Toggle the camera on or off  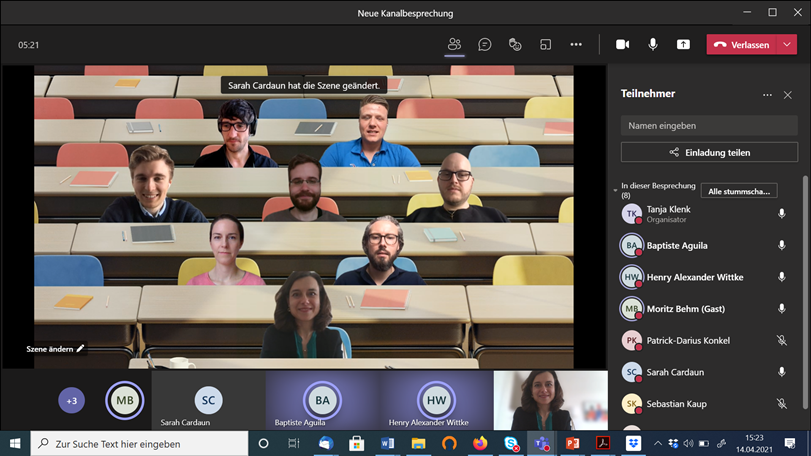click(x=622, y=44)
